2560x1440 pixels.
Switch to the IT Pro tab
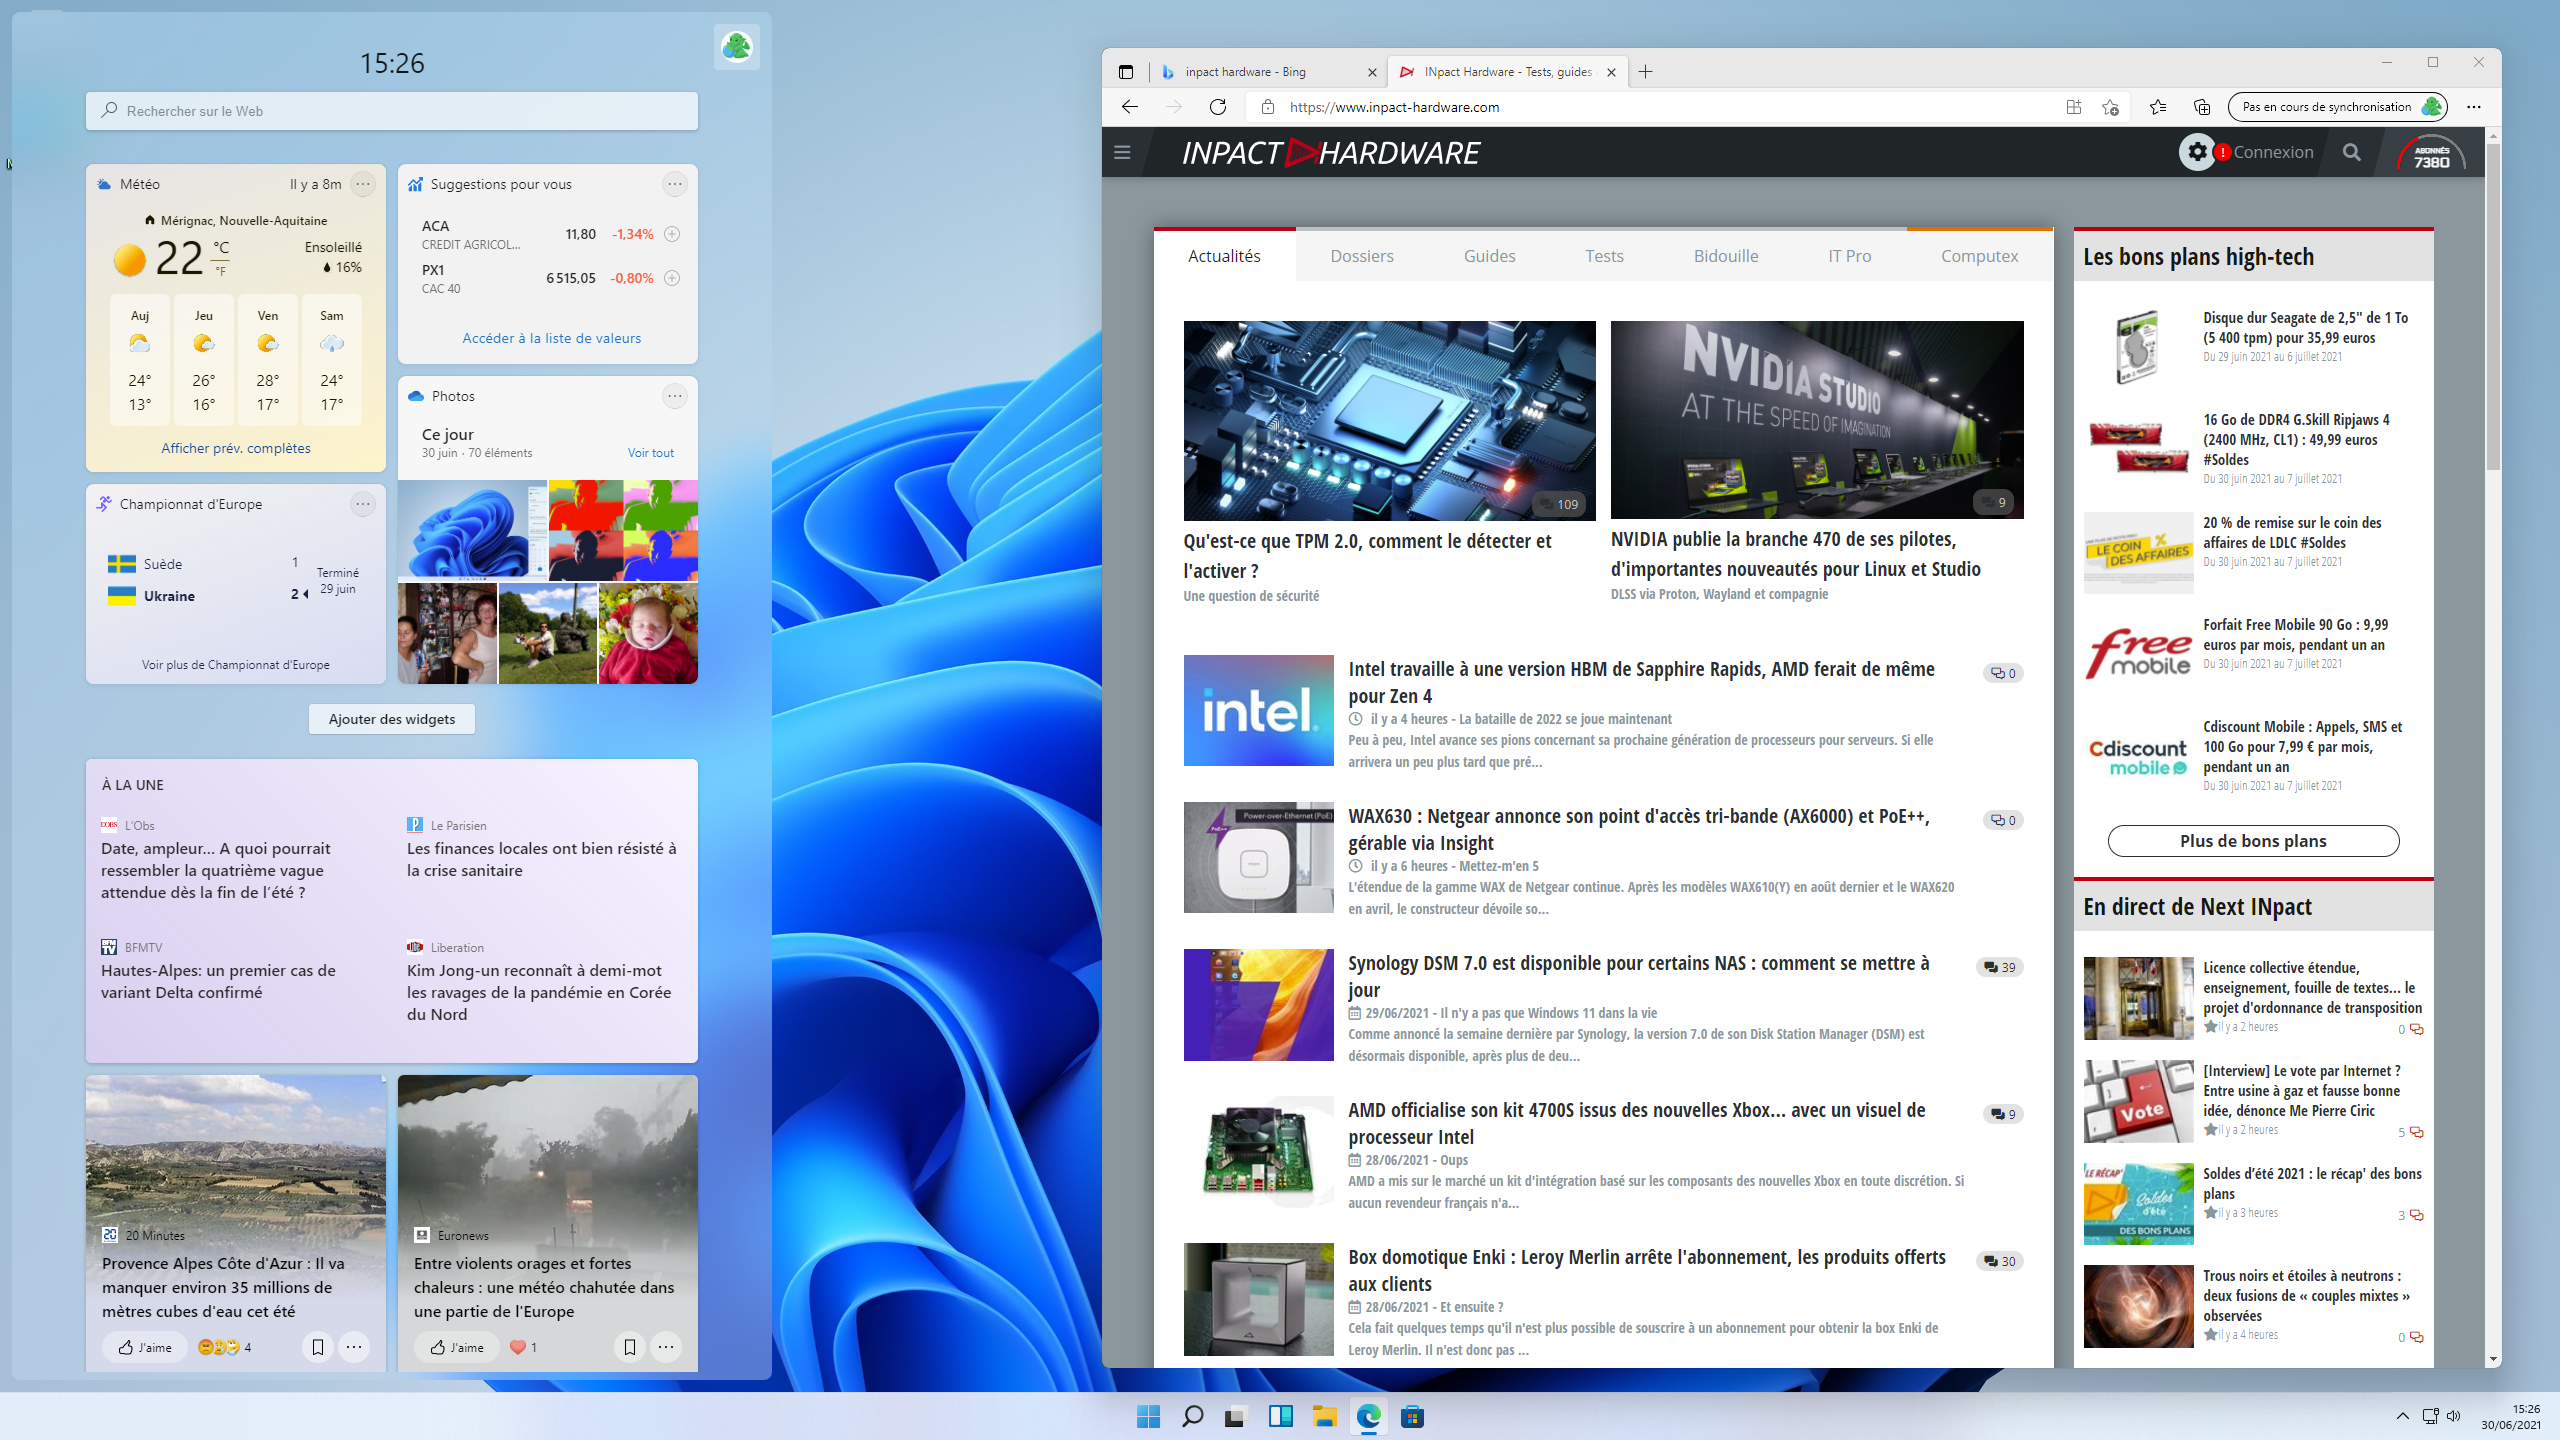[1850, 256]
